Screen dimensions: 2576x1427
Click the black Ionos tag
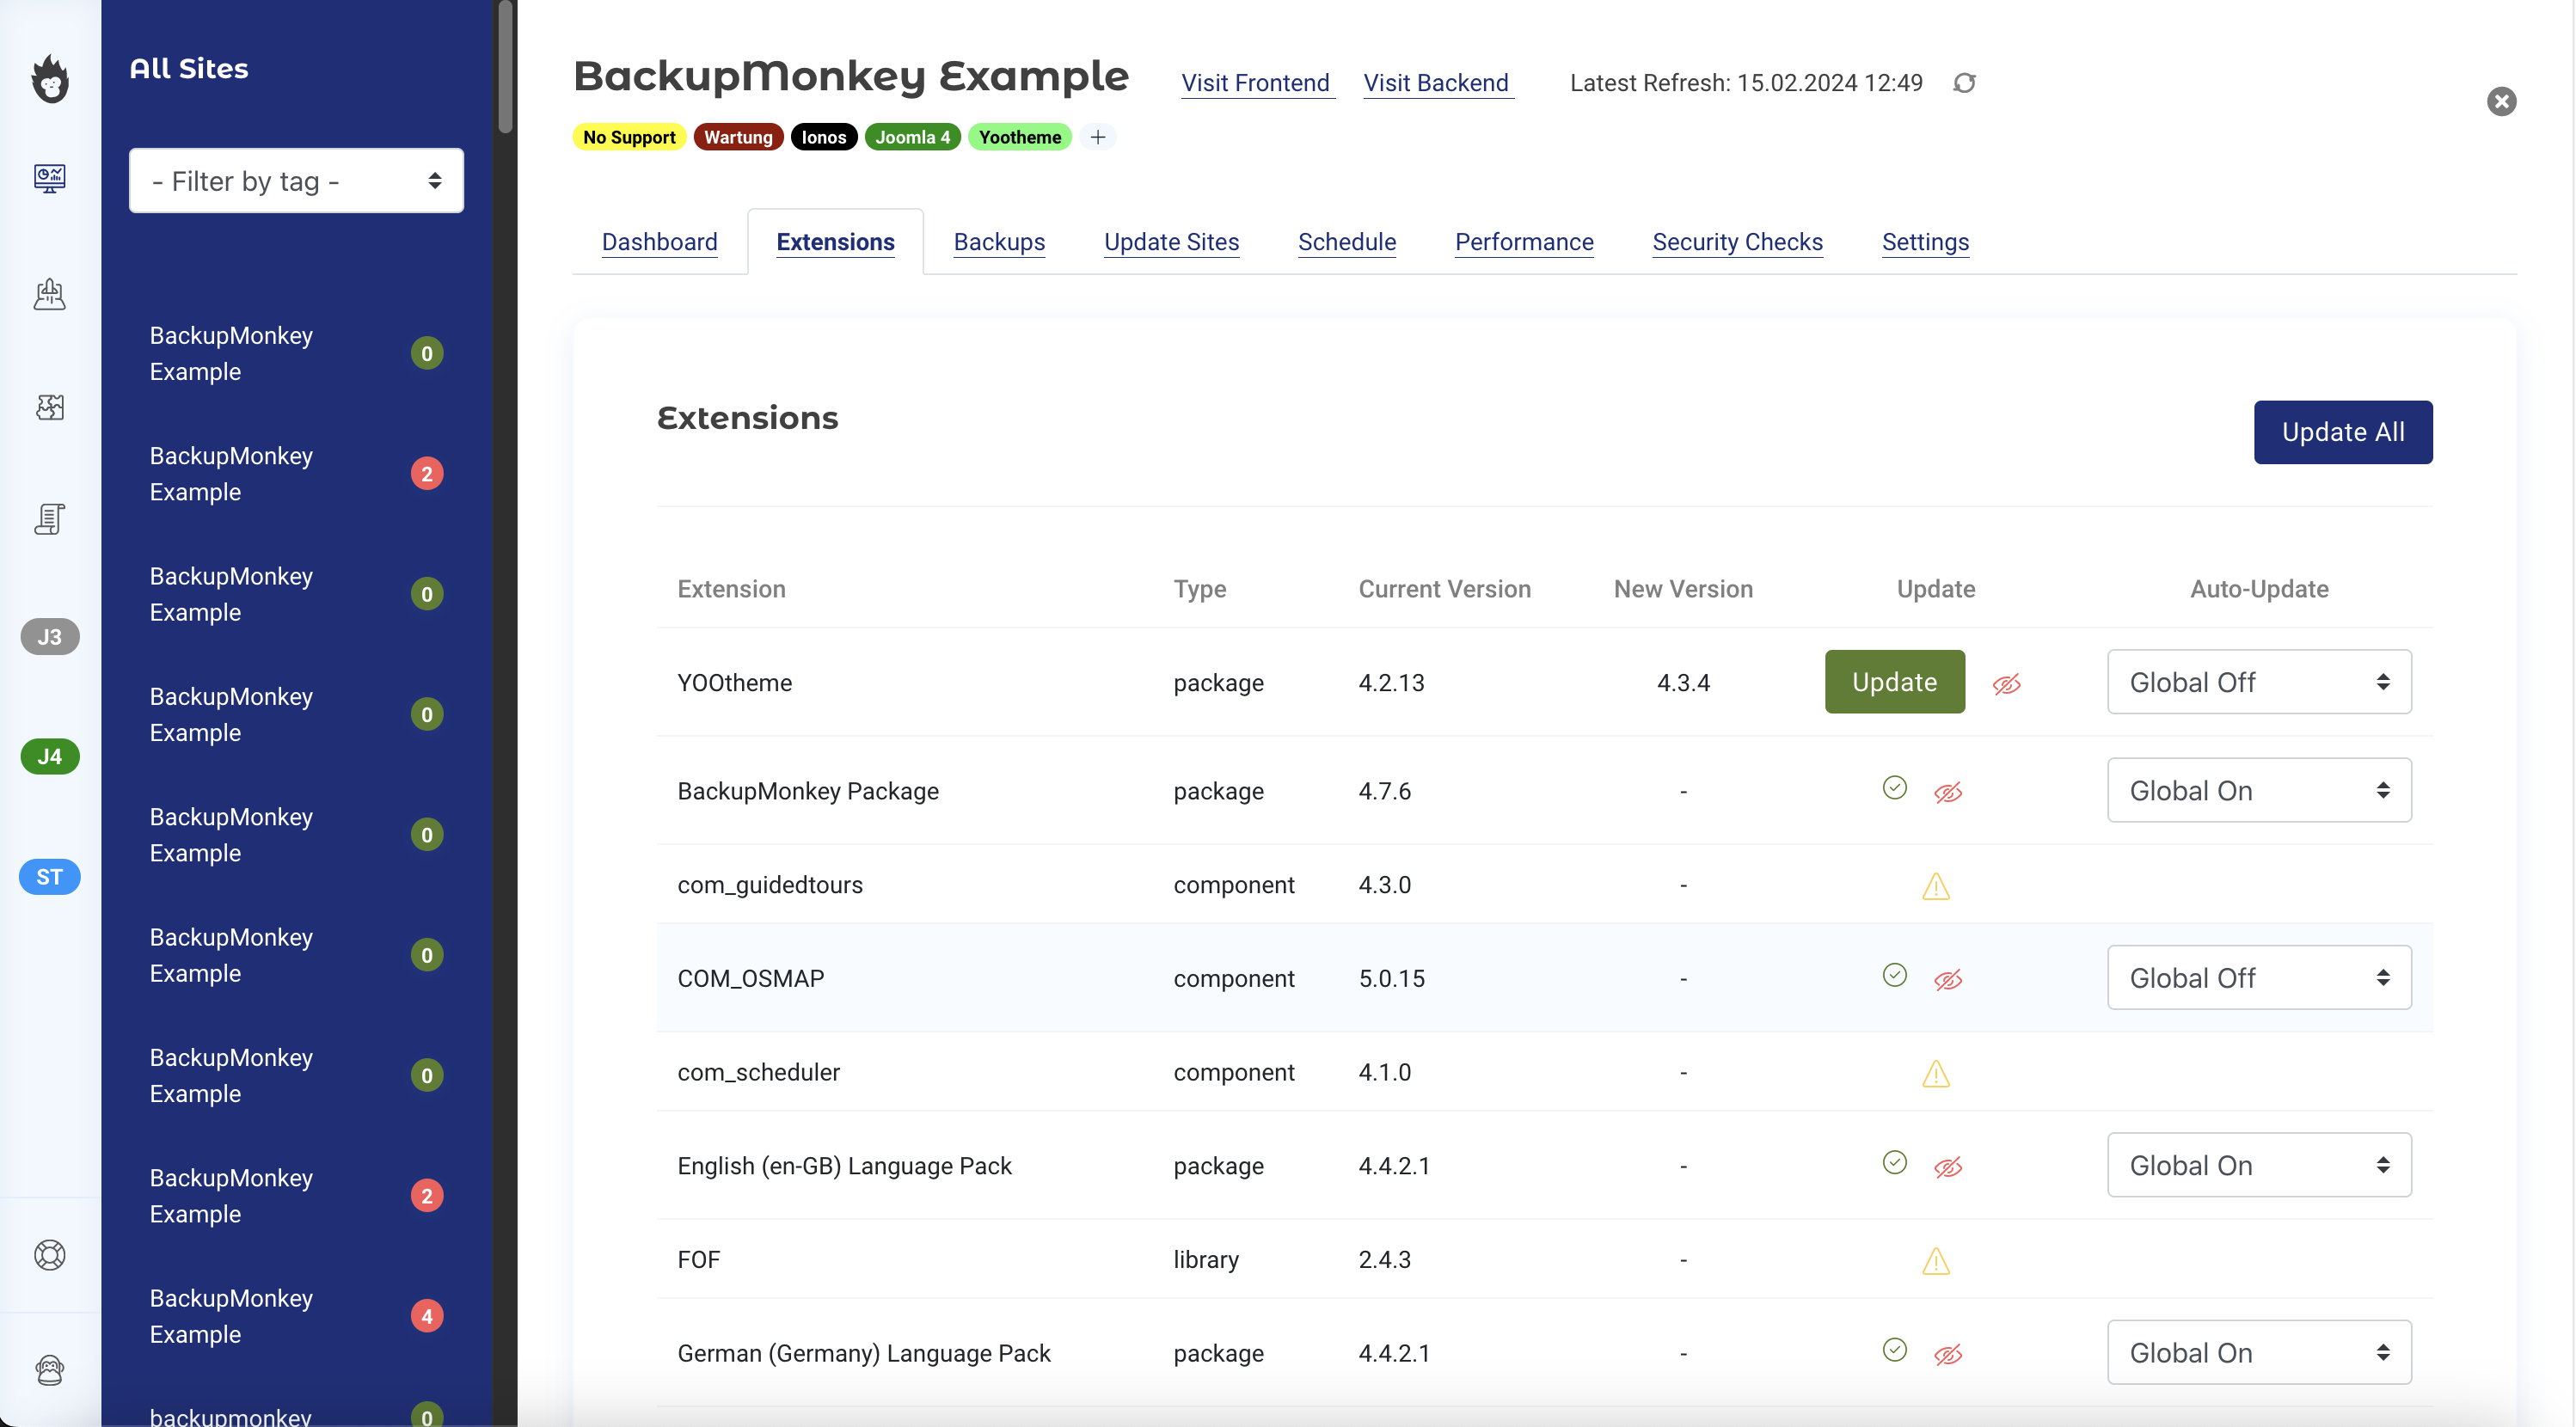coord(823,137)
